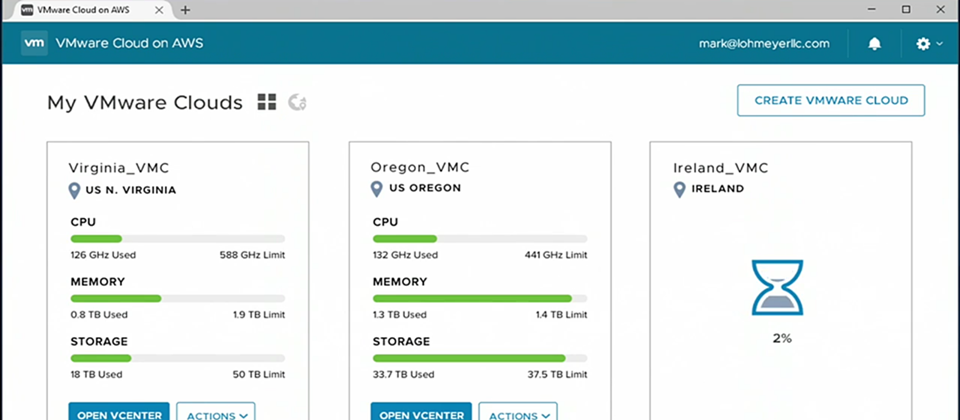Open vCenter for Virginia_VMC
The image size is (960, 420).
[x=119, y=413]
